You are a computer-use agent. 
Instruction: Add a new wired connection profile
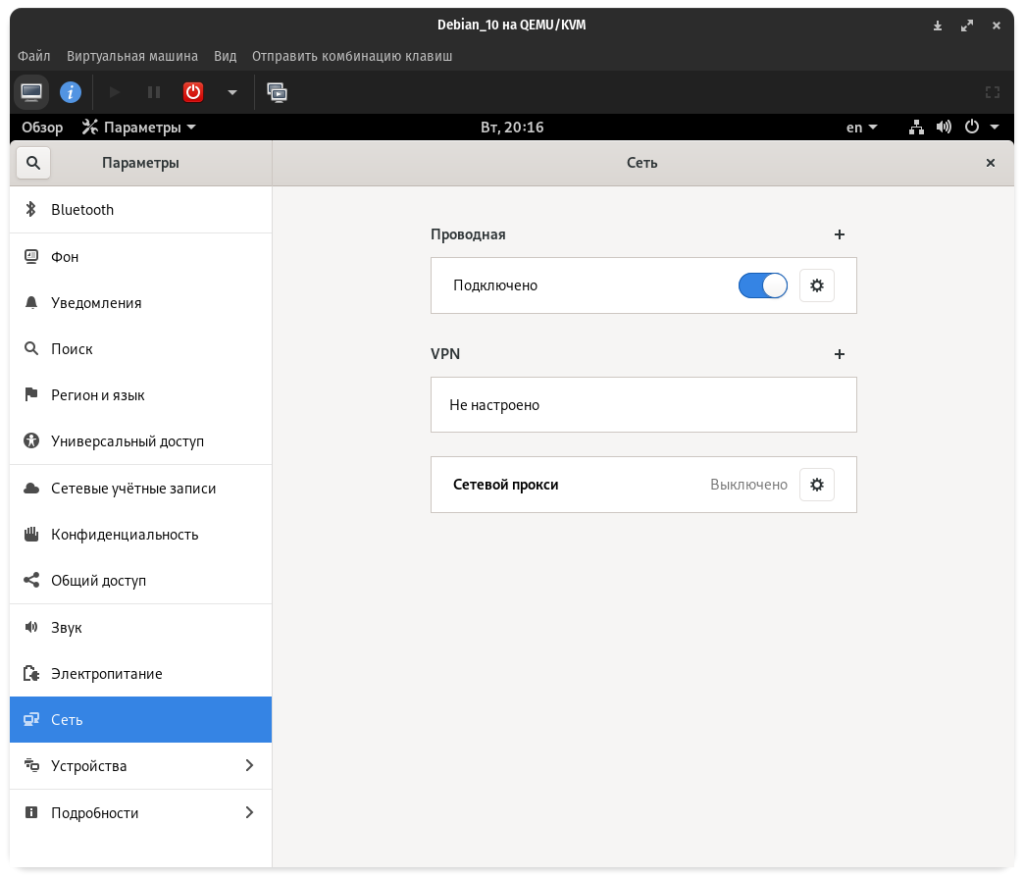[x=839, y=235]
